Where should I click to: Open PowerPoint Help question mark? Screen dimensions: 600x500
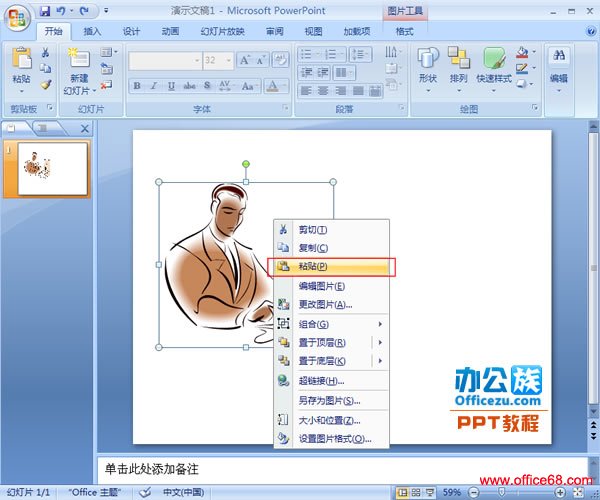[x=591, y=31]
